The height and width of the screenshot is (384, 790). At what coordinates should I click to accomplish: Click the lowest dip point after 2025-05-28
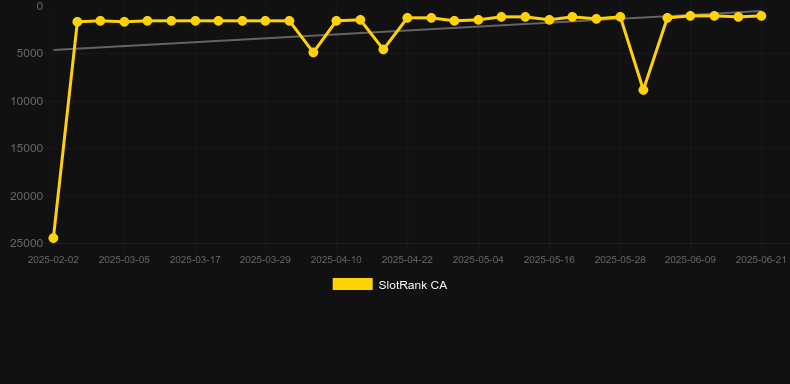[x=643, y=90]
